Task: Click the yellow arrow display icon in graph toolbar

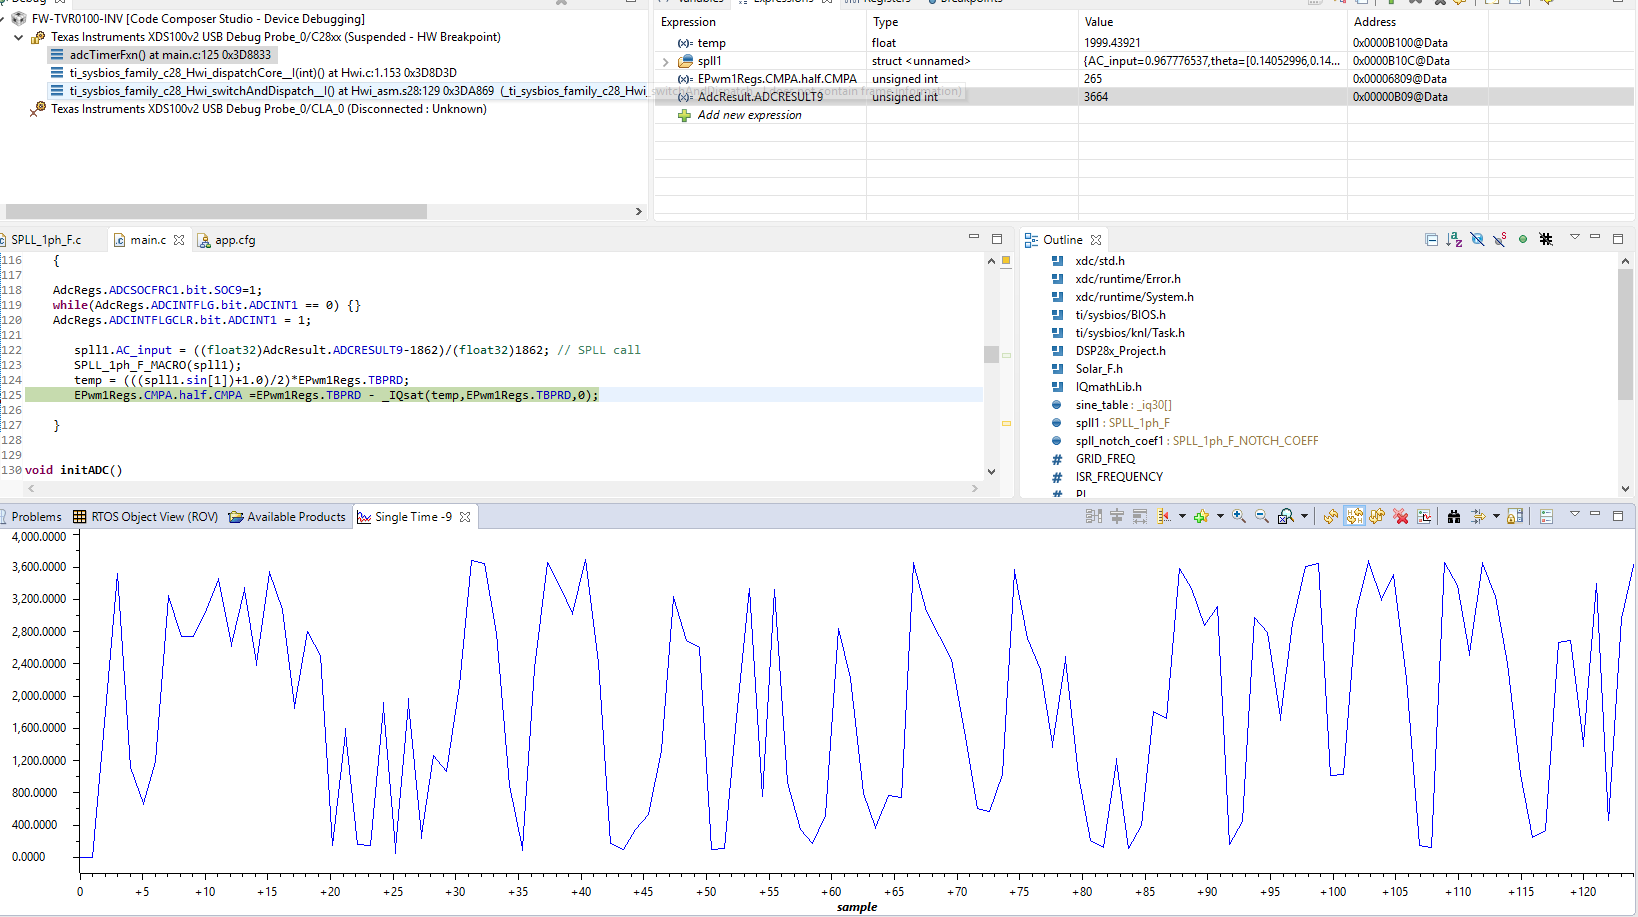Action: click(x=1477, y=517)
